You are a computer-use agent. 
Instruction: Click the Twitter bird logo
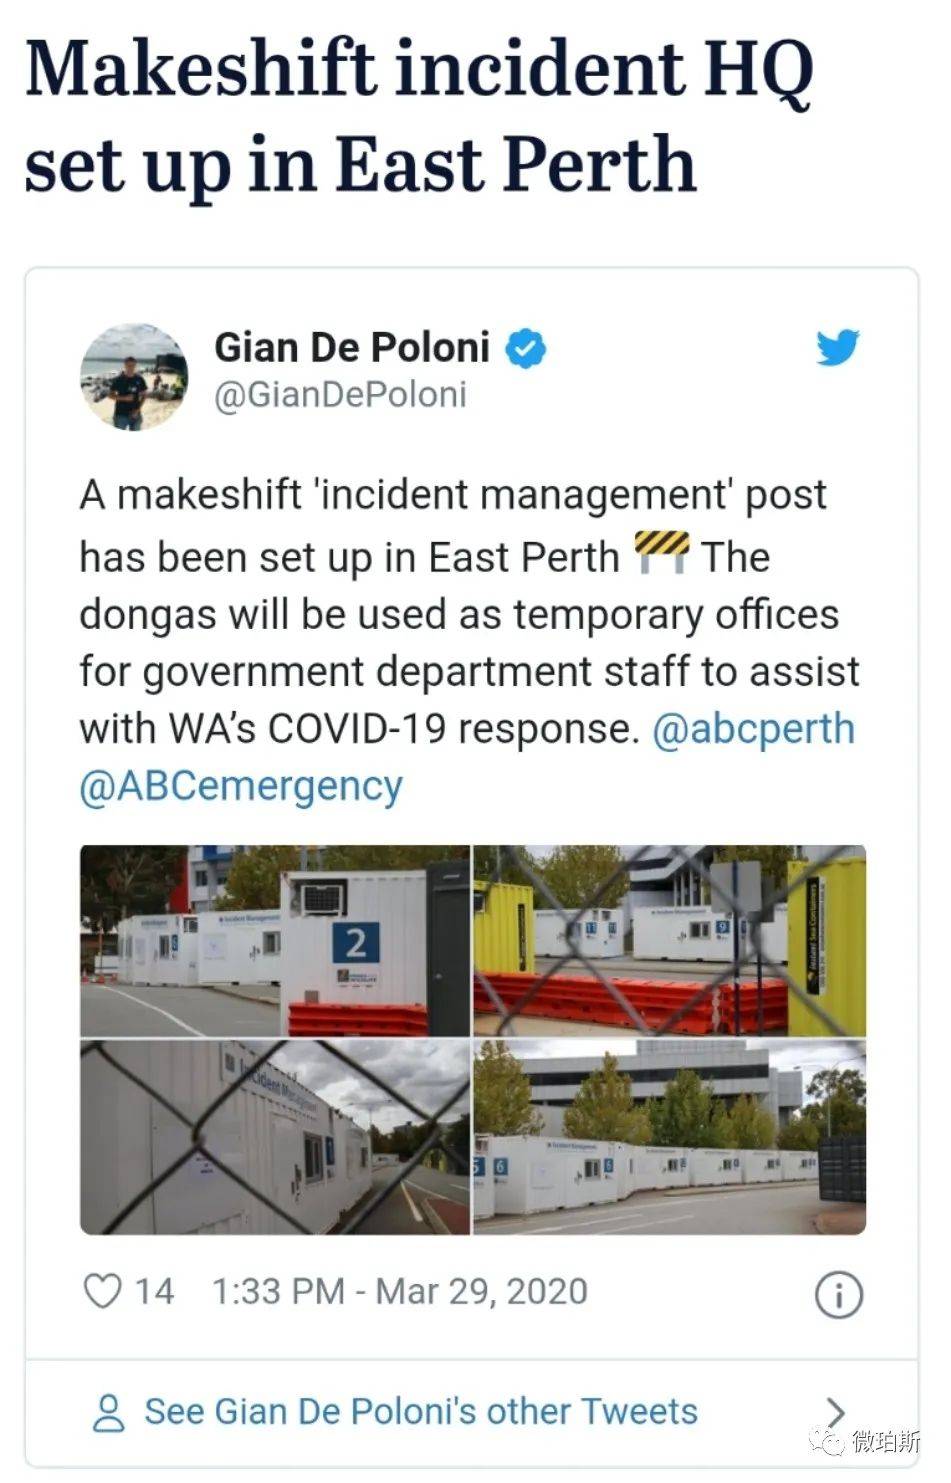(837, 347)
